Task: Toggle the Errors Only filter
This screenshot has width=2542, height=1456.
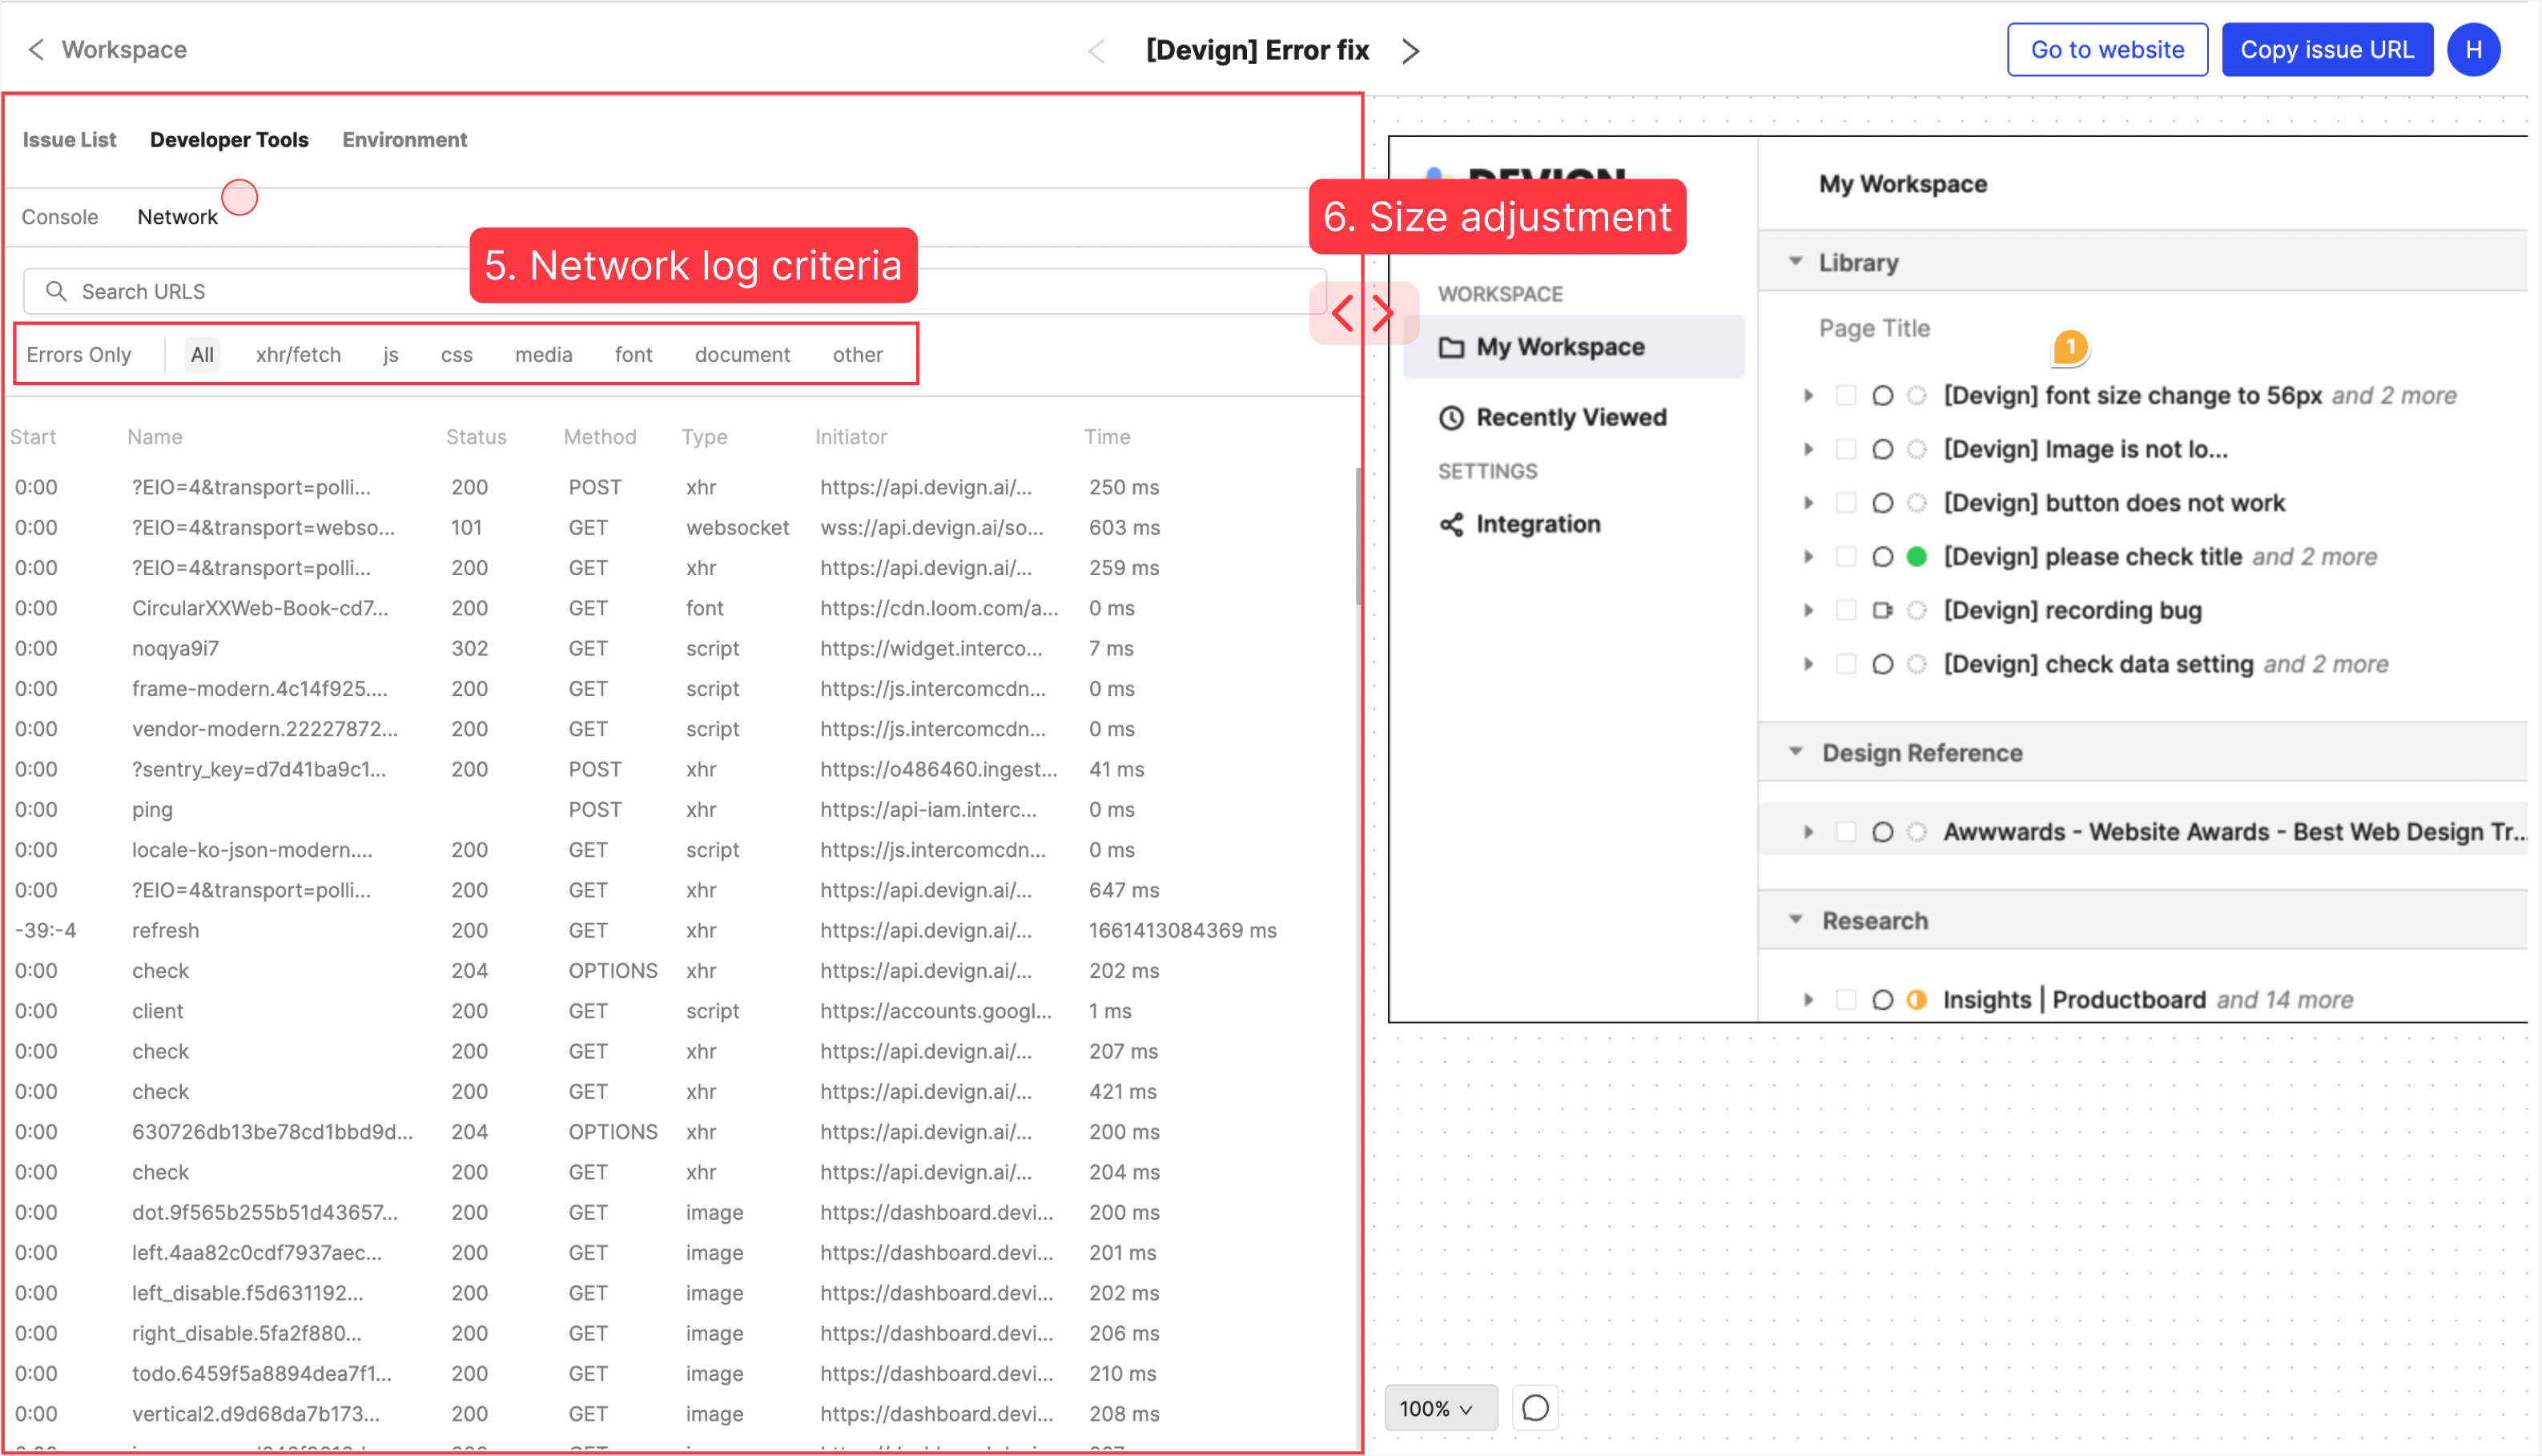Action: (x=79, y=354)
